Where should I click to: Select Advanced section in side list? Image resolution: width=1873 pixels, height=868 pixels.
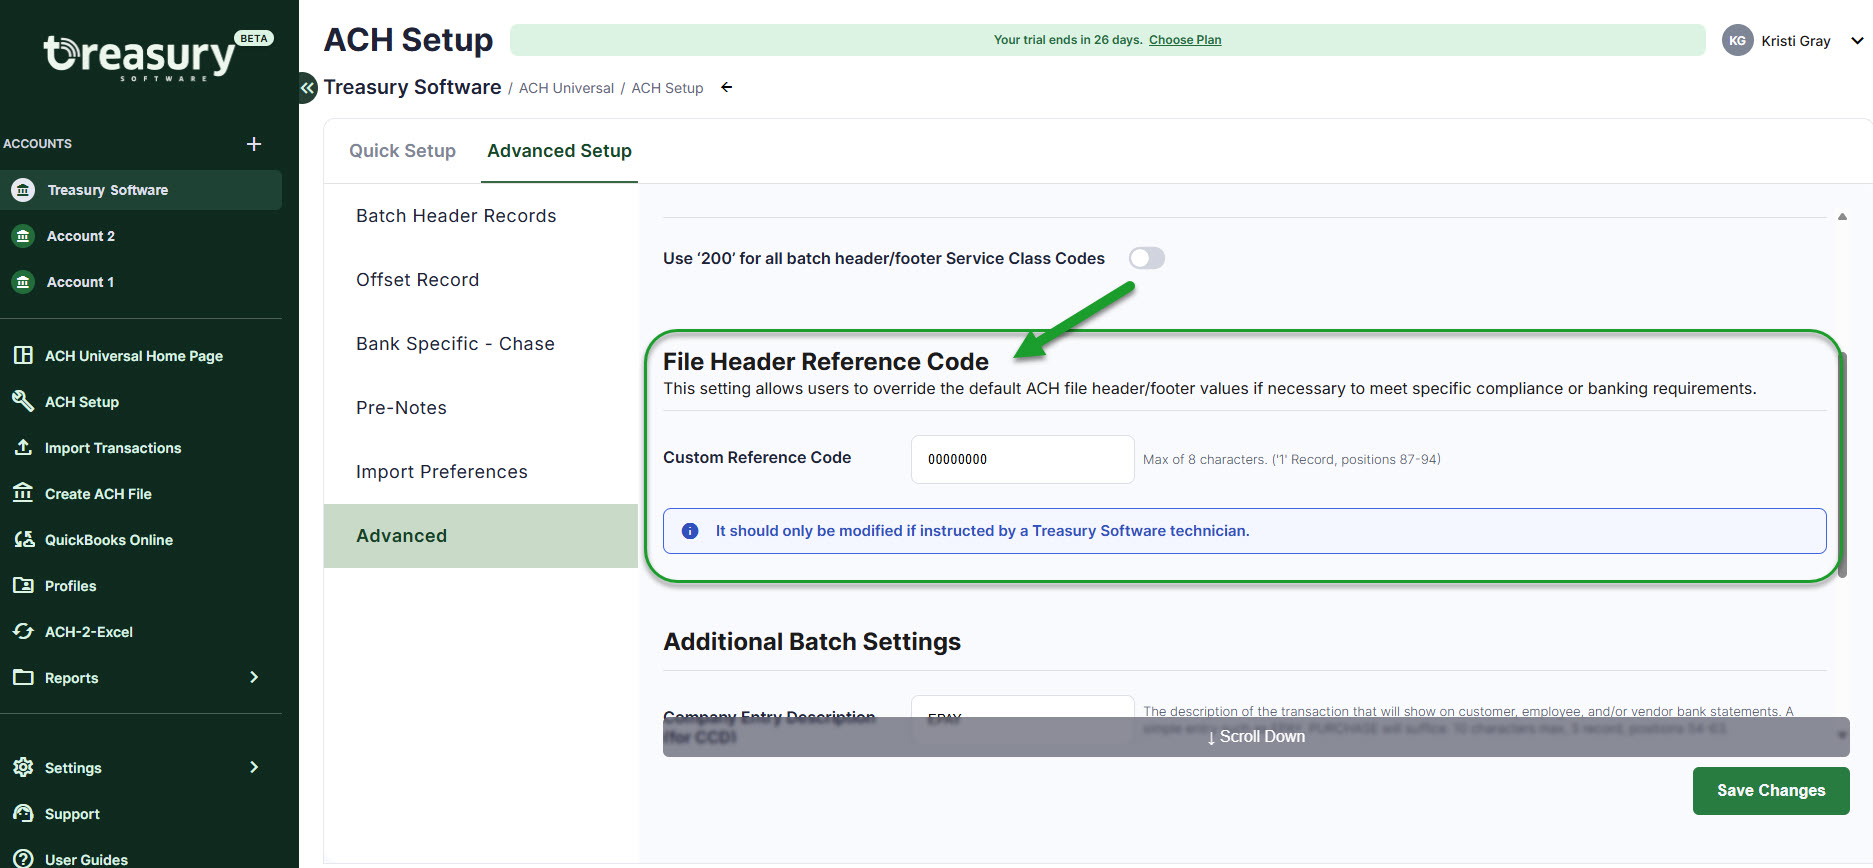point(481,536)
